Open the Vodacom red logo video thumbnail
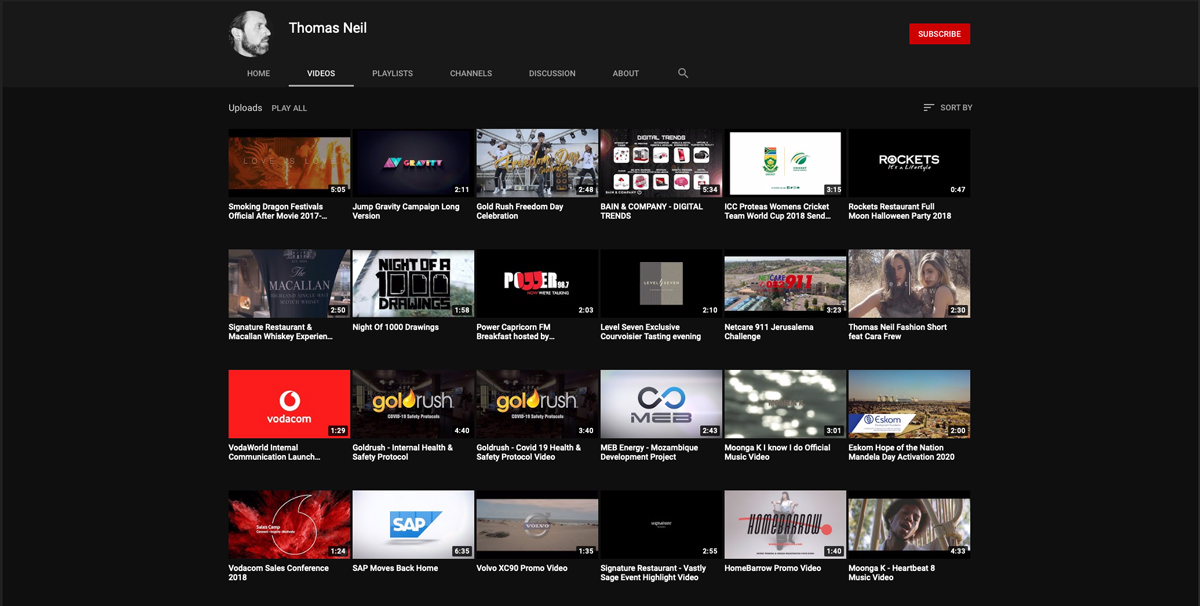Image resolution: width=1200 pixels, height=606 pixels. [289, 404]
